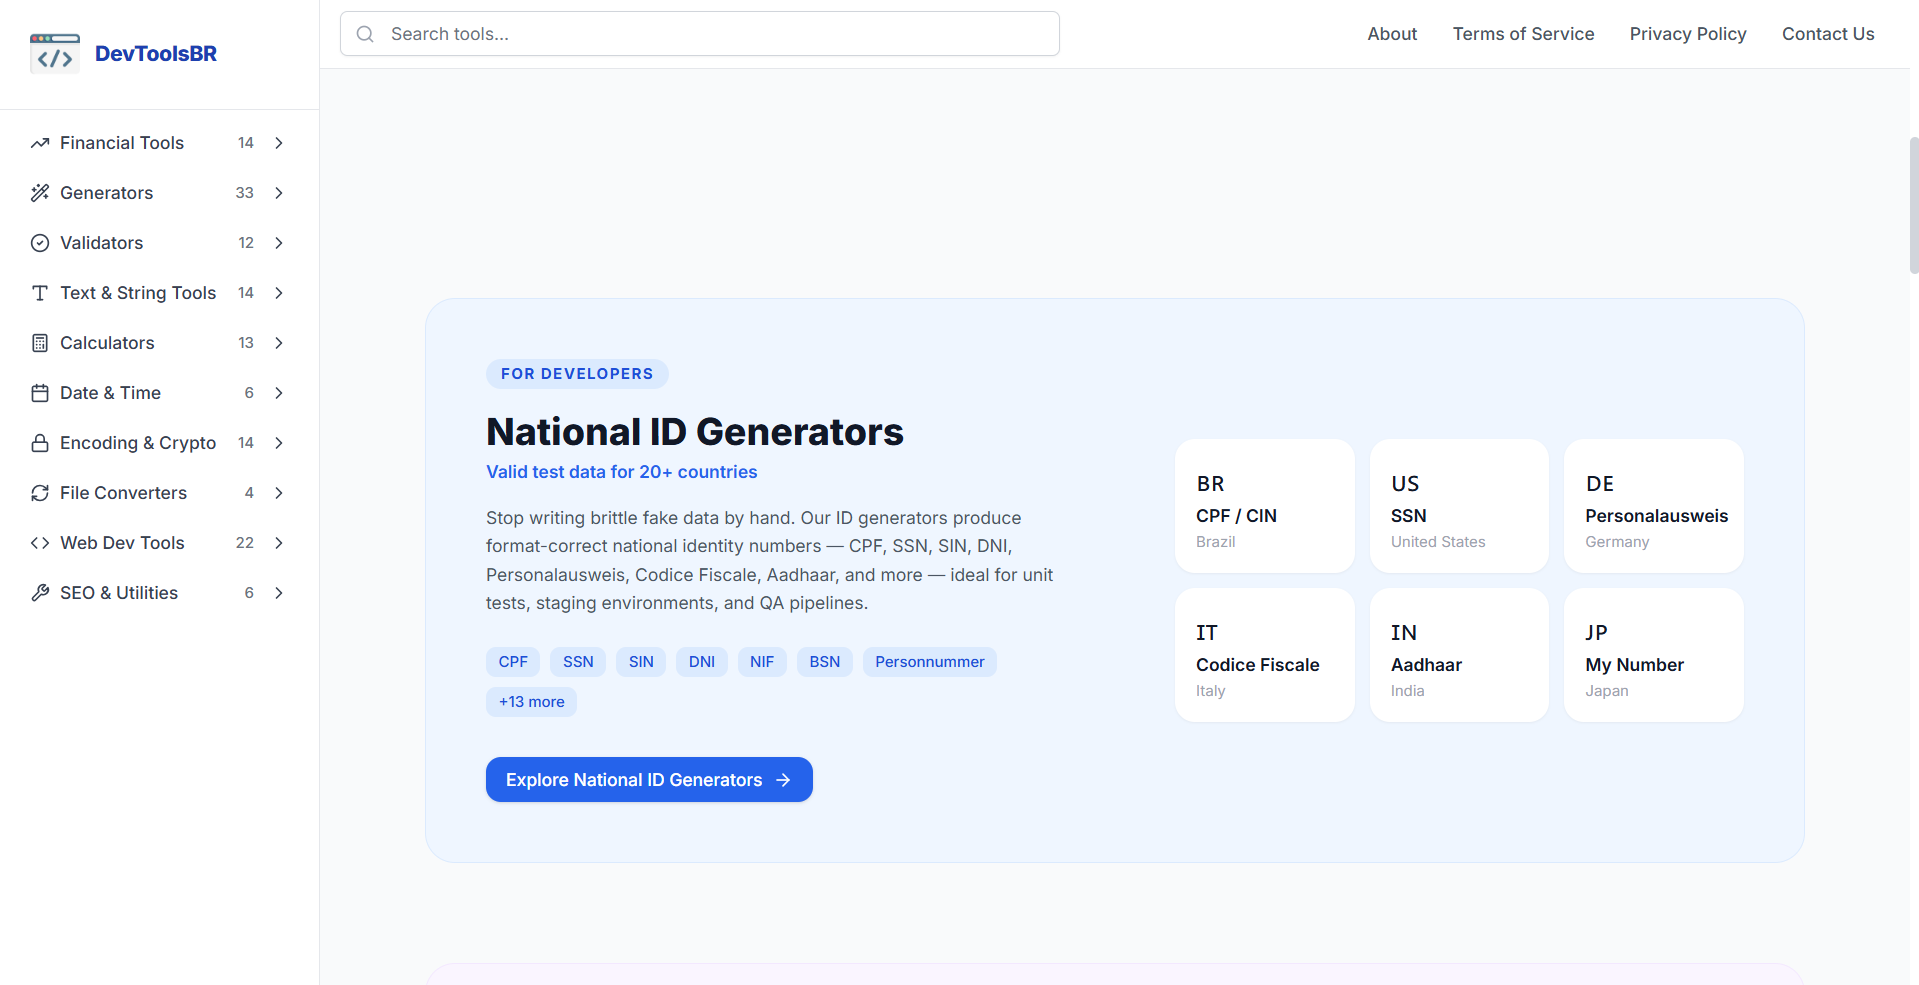This screenshot has height=985, width=1919.
Task: Click the FOR DEVELOPERS badge
Action: pyautogui.click(x=577, y=374)
